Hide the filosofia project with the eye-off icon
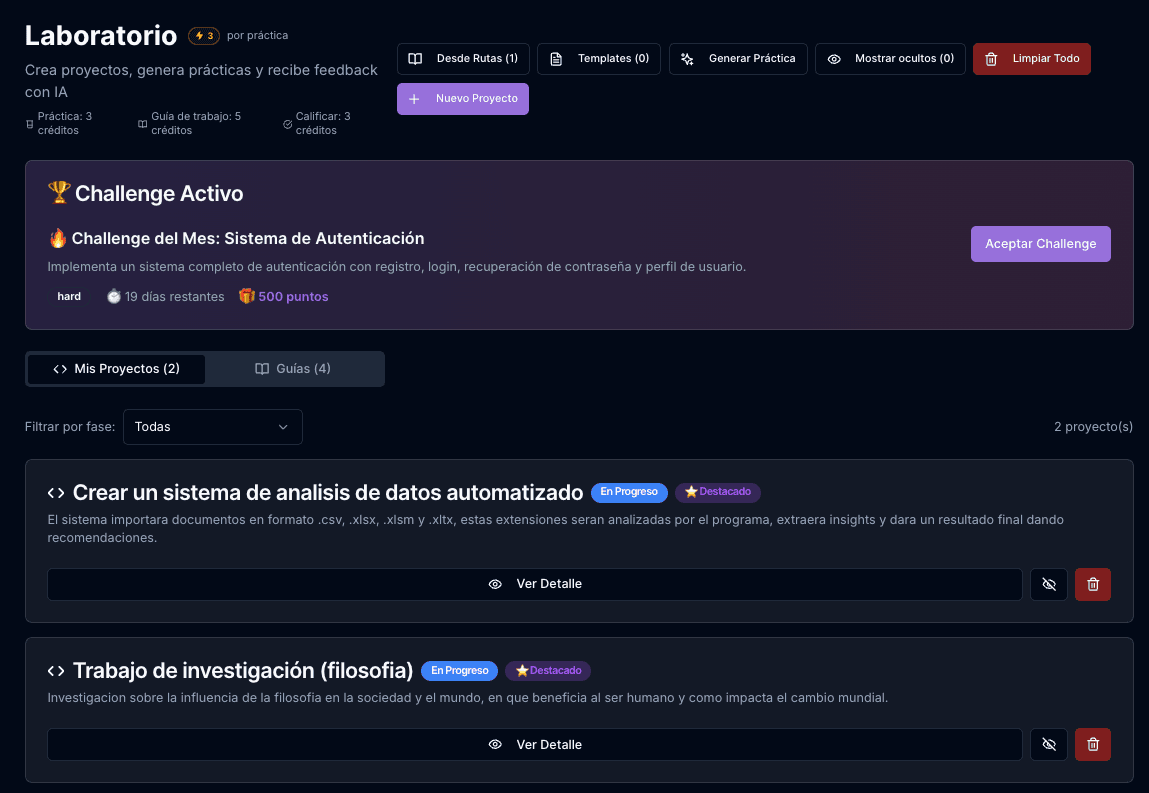 [x=1049, y=744]
